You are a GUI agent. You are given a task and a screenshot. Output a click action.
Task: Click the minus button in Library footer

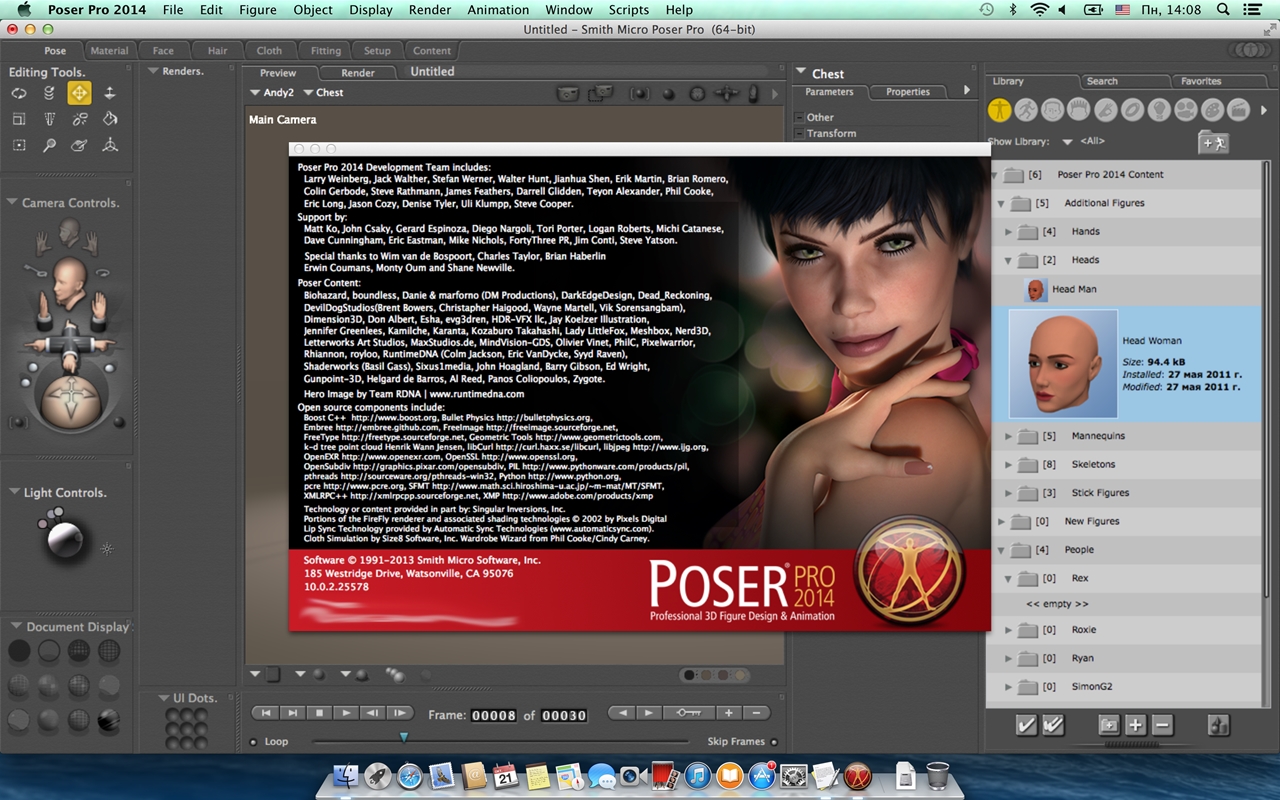point(1161,725)
